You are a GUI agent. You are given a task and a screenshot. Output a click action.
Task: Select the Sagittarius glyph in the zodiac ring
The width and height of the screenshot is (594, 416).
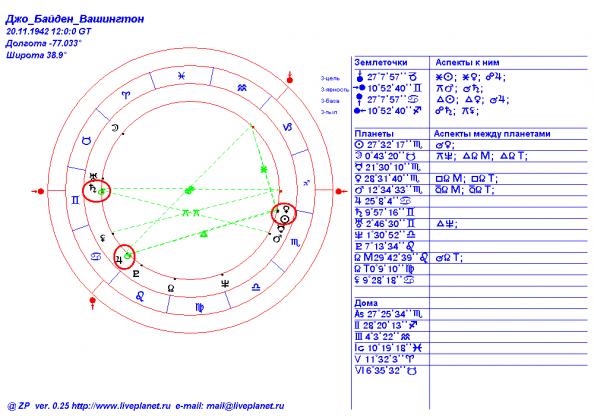tap(306, 183)
